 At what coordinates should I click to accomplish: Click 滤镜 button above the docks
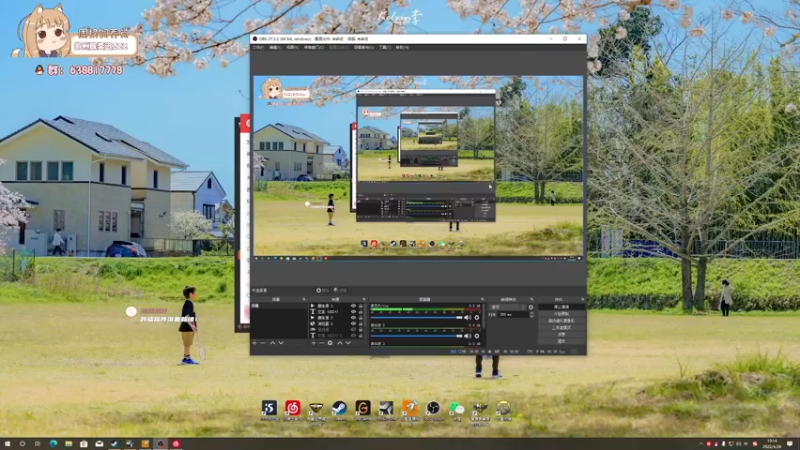tap(340, 290)
